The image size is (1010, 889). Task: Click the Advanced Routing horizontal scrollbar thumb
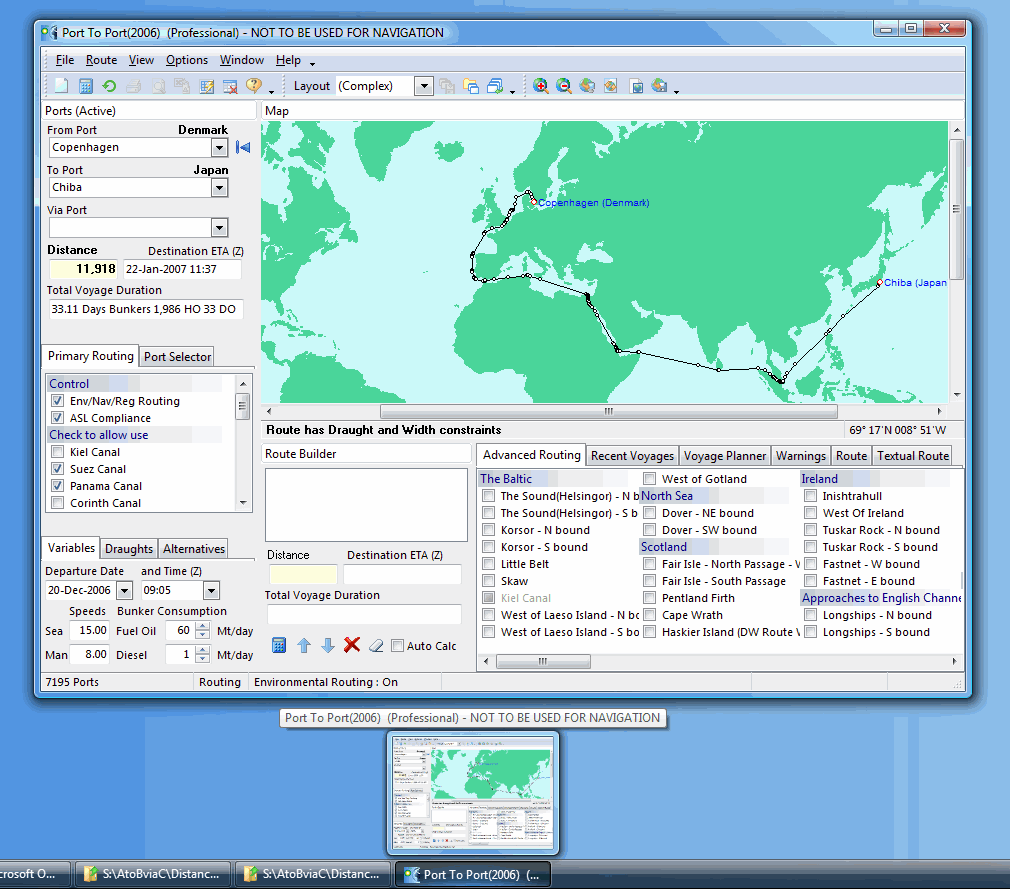click(543, 661)
